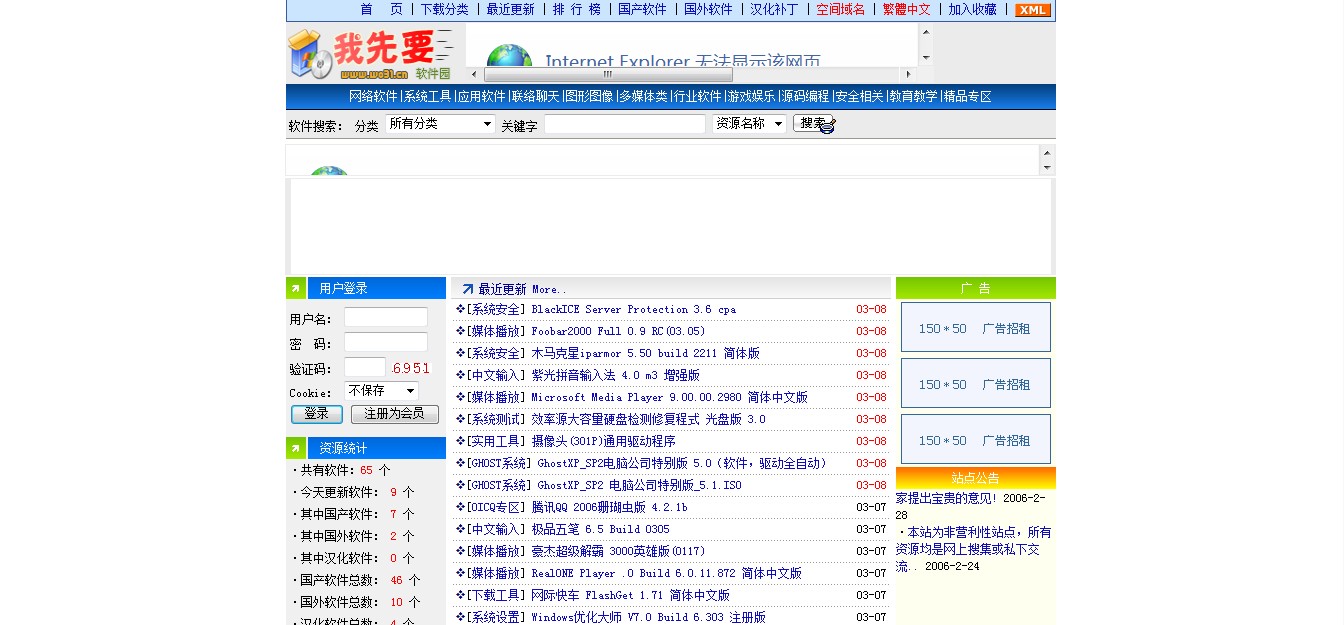This screenshot has height=625, width=1344.
Task: Open 下载分类 in the top navigation
Action: pyautogui.click(x=444, y=9)
